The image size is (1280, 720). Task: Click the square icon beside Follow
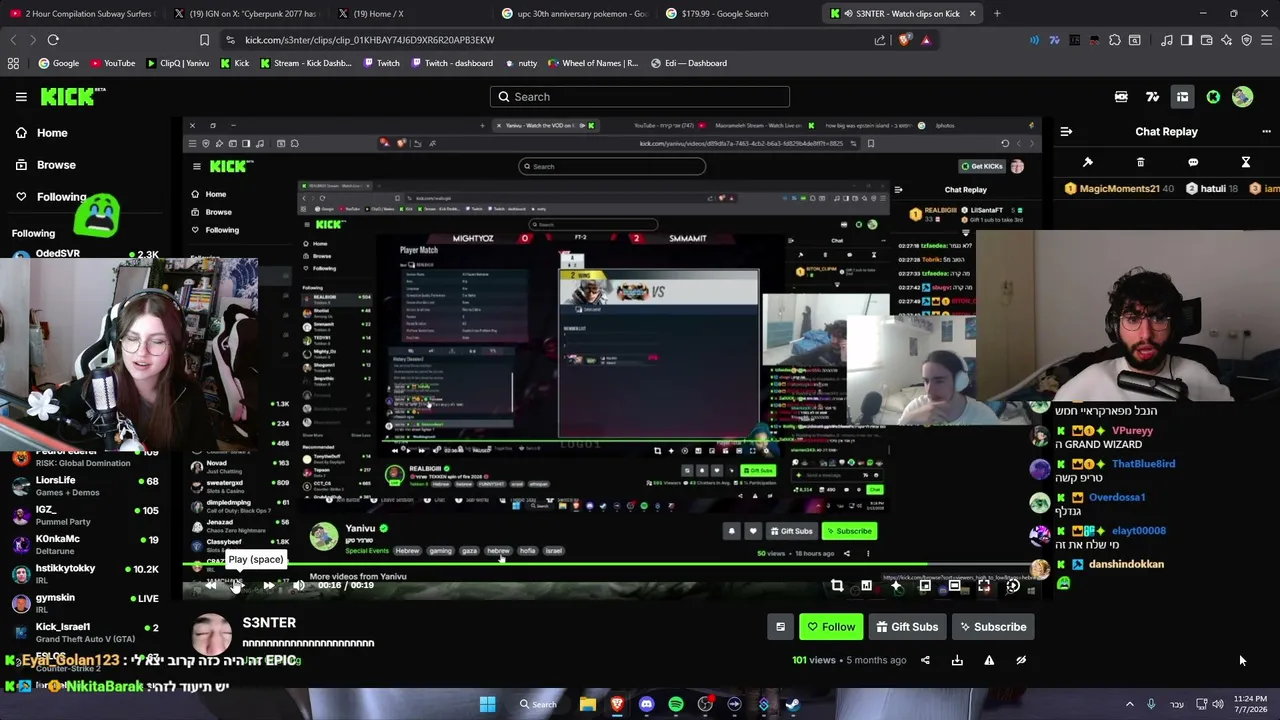[780, 627]
